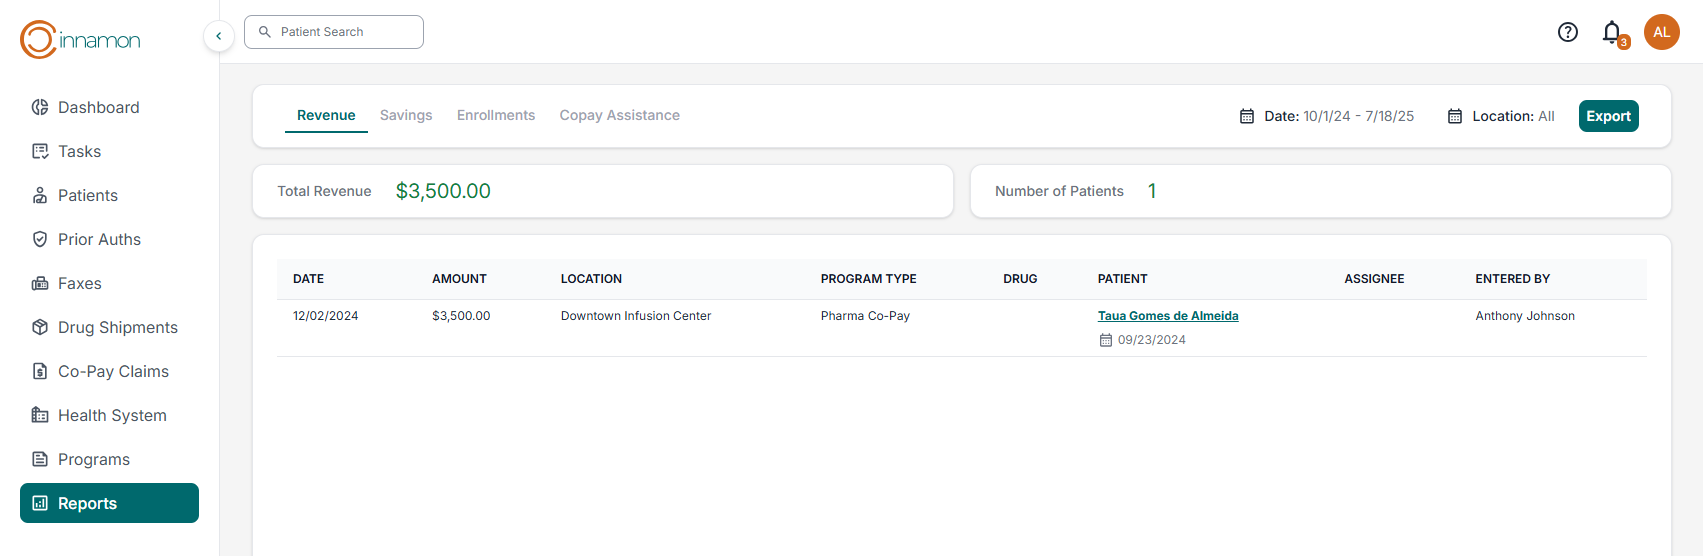The height and width of the screenshot is (556, 1703).
Task: Open the help question mark icon
Action: pyautogui.click(x=1567, y=32)
